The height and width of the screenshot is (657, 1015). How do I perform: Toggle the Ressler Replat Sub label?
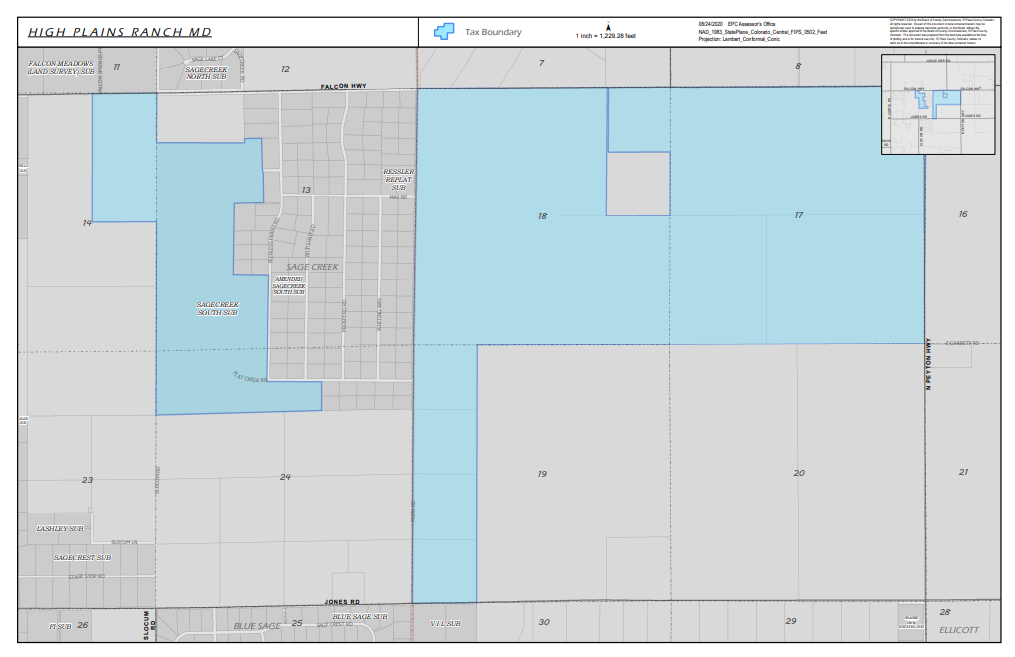(x=399, y=180)
